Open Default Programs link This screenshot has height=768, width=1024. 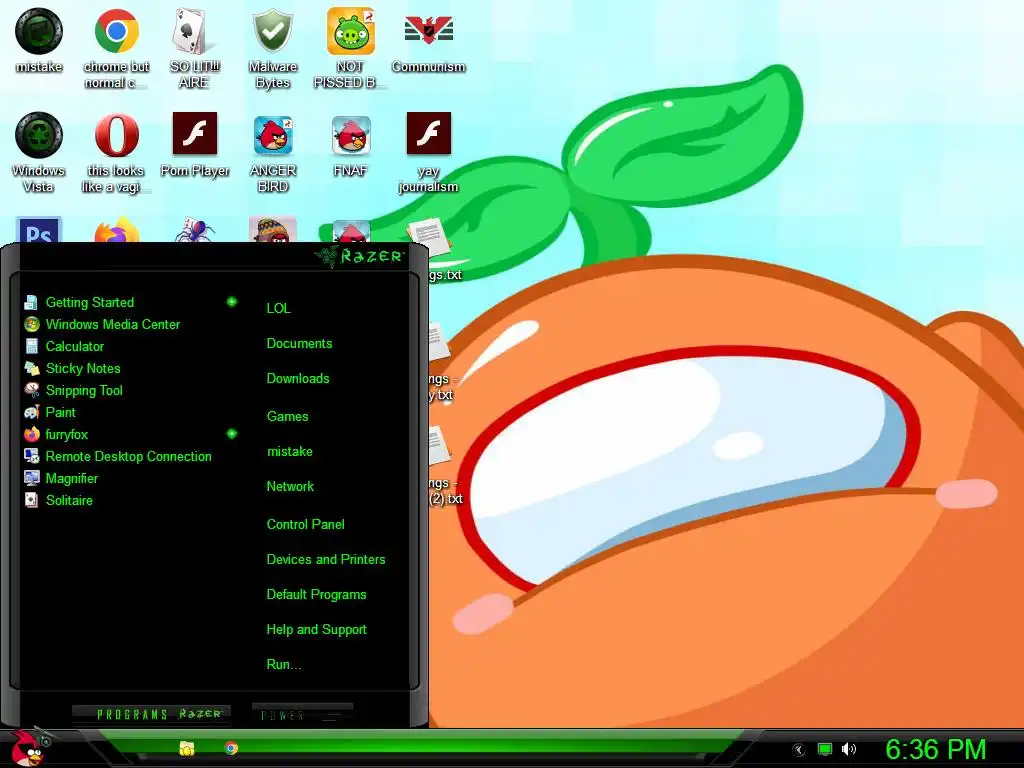316,595
